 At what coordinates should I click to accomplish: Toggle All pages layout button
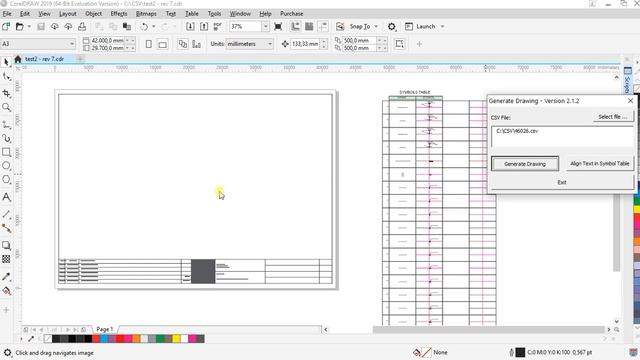tap(183, 44)
